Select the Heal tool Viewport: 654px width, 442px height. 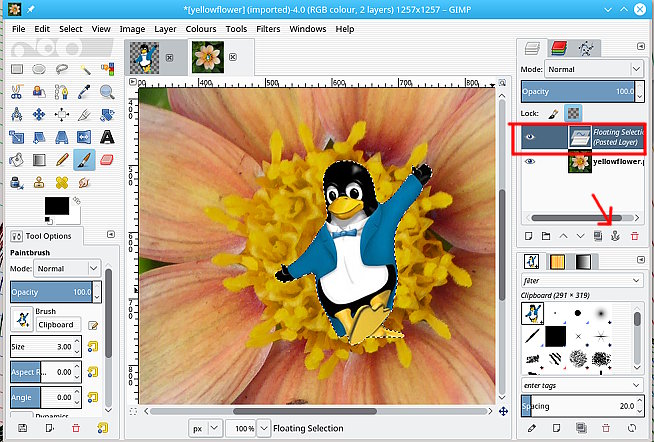(62, 183)
